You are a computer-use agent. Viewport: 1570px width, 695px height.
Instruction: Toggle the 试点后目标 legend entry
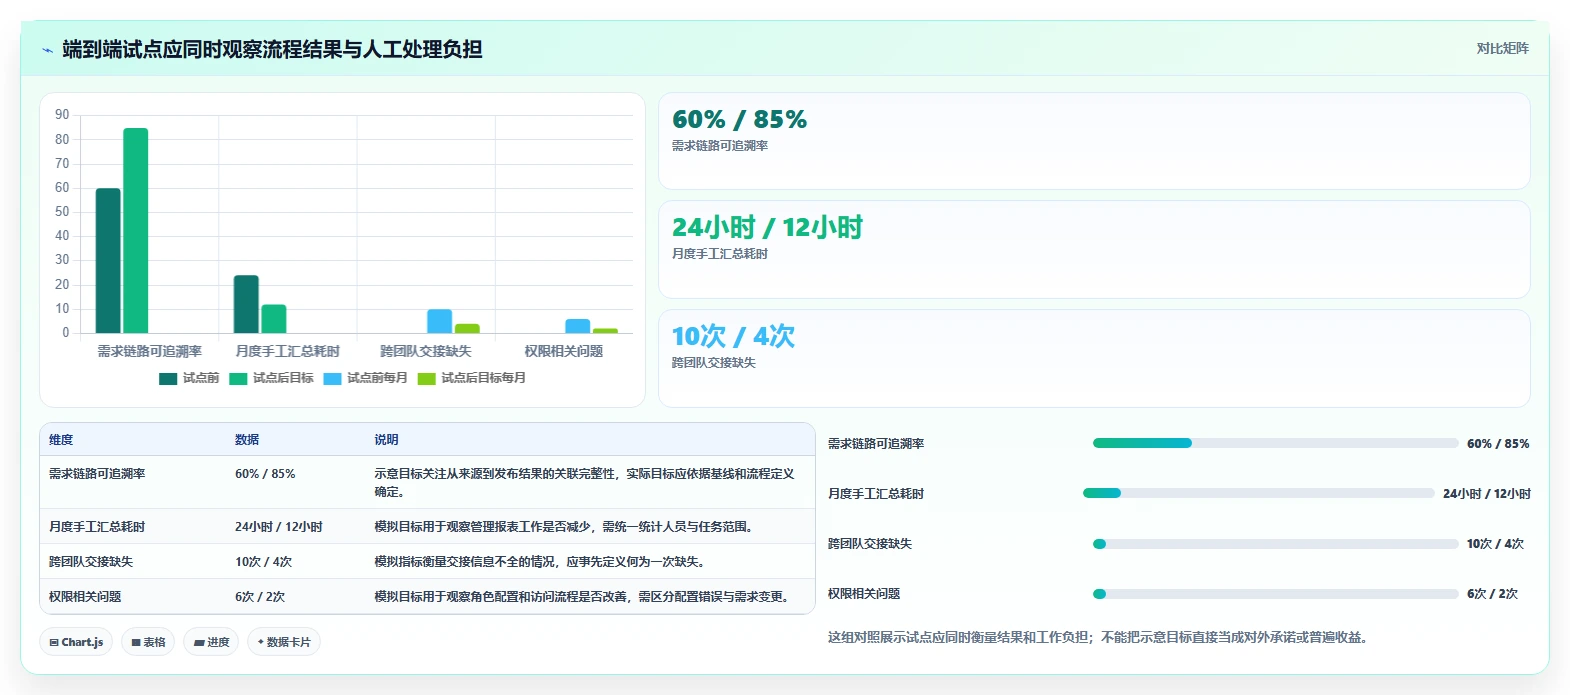click(271, 378)
